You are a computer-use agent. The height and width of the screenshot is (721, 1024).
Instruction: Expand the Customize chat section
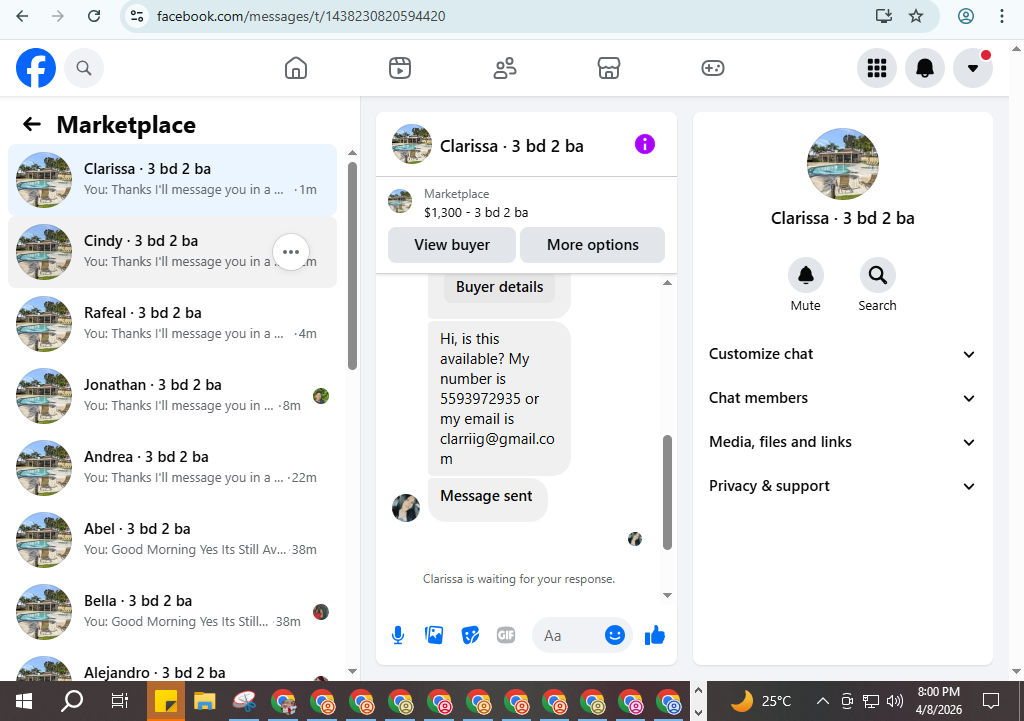point(842,354)
